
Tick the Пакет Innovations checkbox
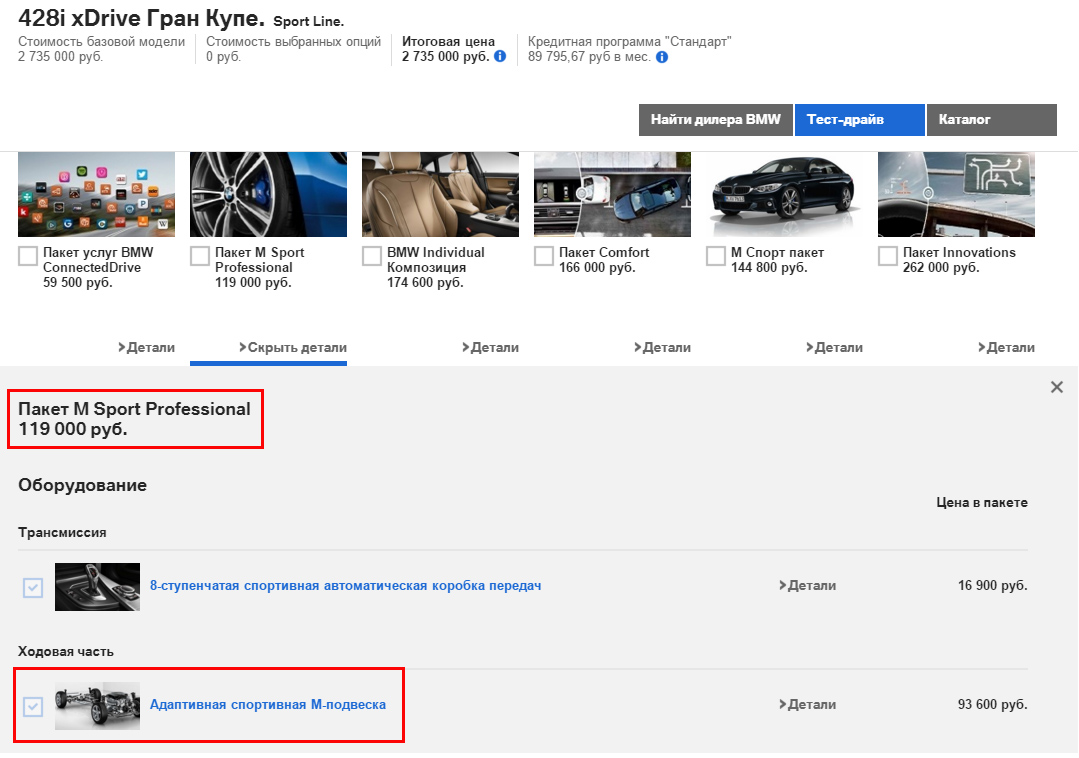click(888, 256)
